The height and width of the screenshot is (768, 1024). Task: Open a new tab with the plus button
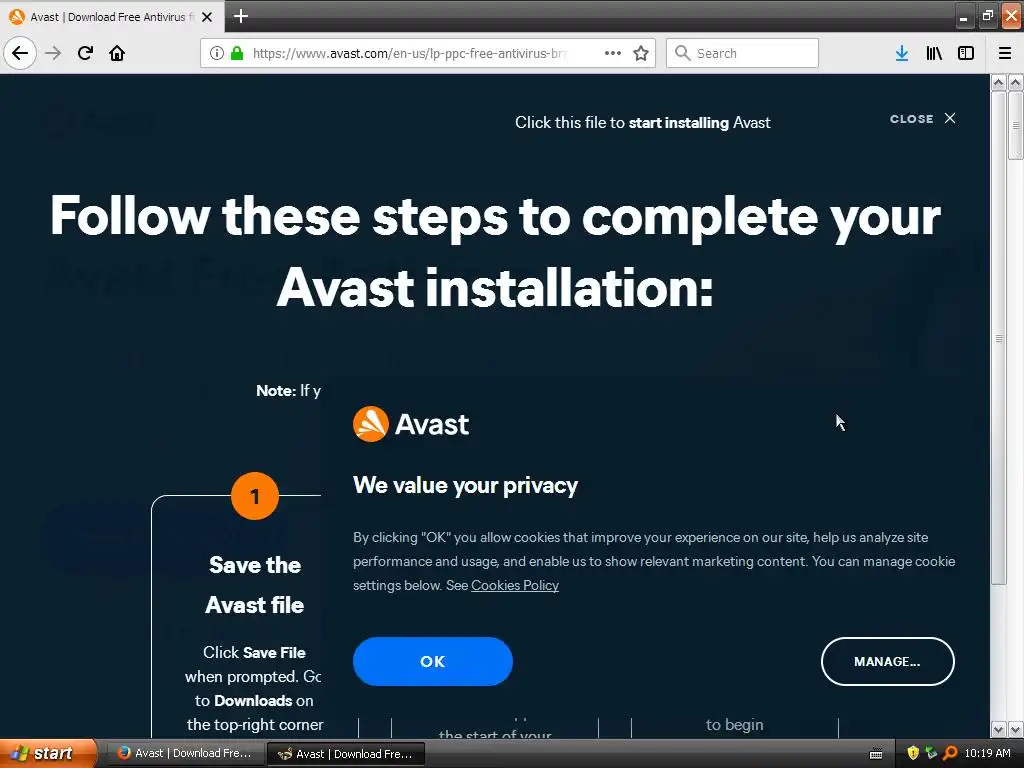coord(241,16)
